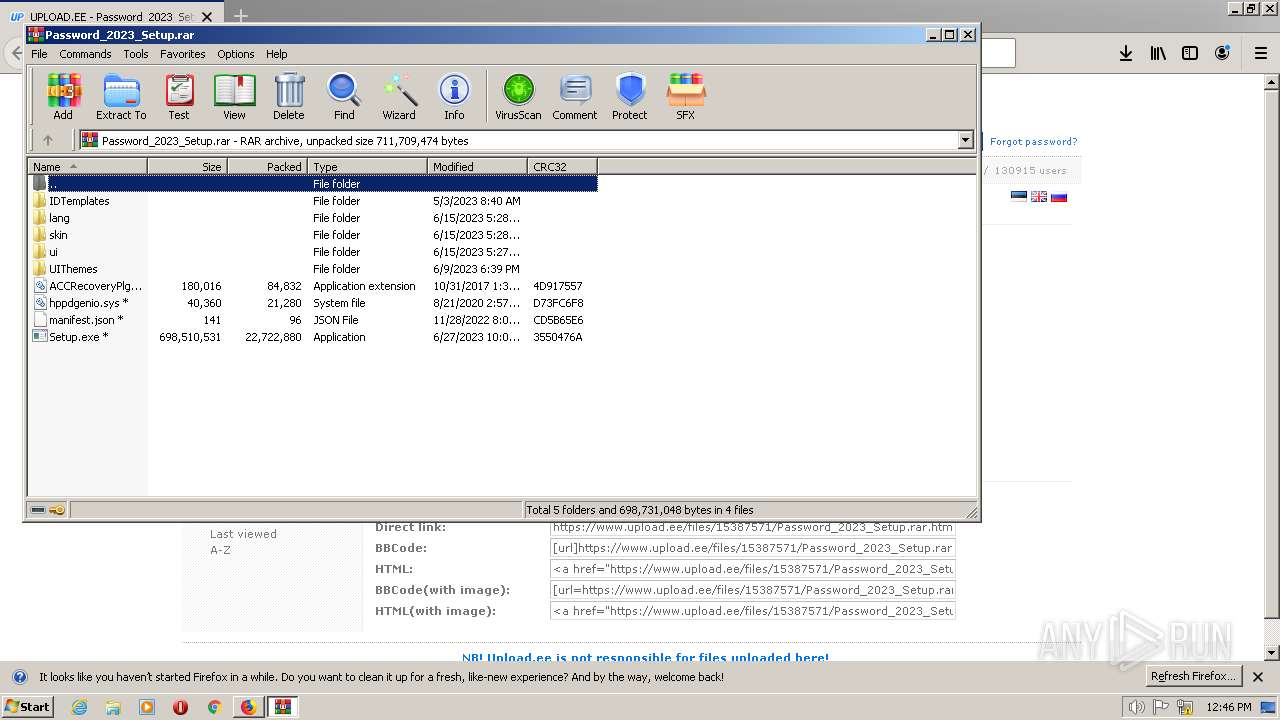Open the Help menu
1280x720 pixels.
pyautogui.click(x=277, y=54)
